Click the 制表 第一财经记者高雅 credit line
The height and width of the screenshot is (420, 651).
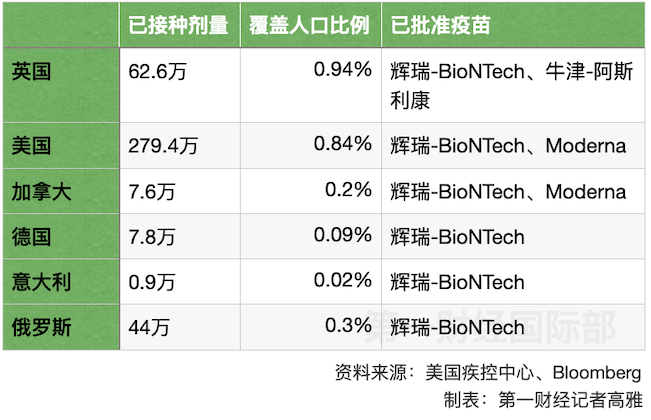pos(543,400)
